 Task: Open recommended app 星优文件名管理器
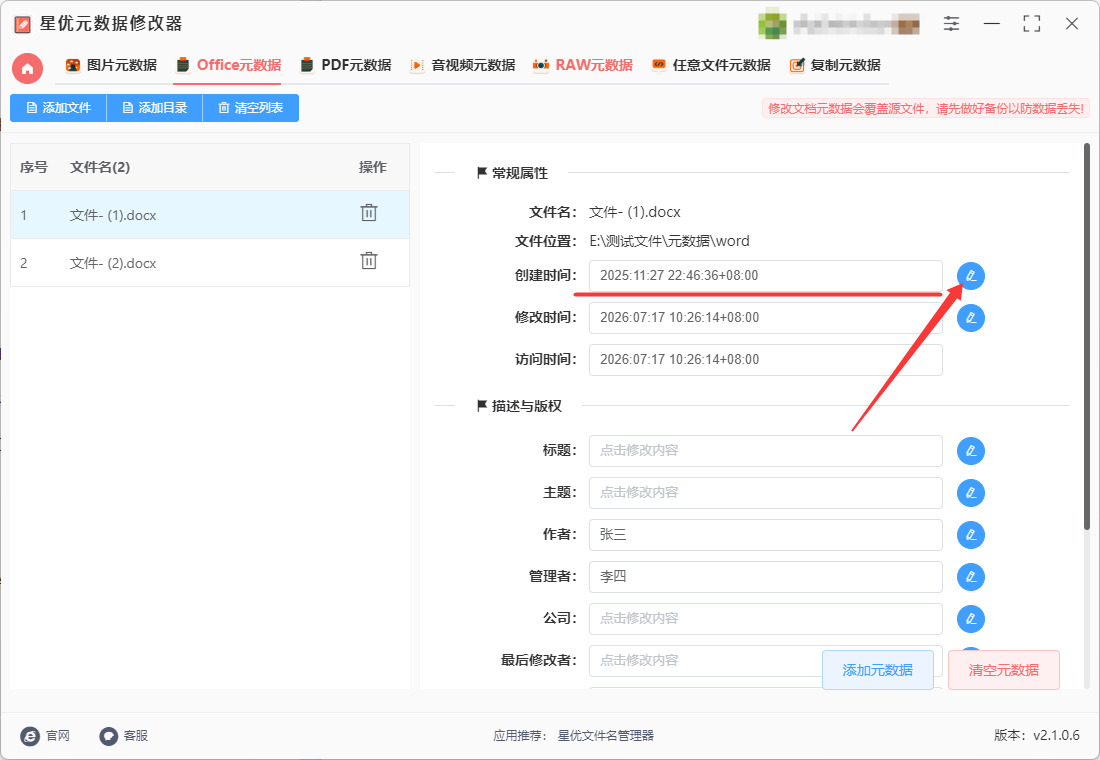click(605, 735)
